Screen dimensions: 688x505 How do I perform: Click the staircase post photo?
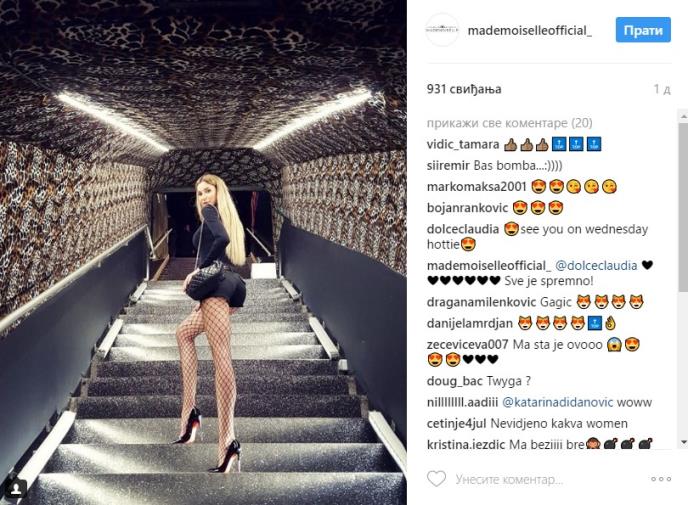click(203, 252)
